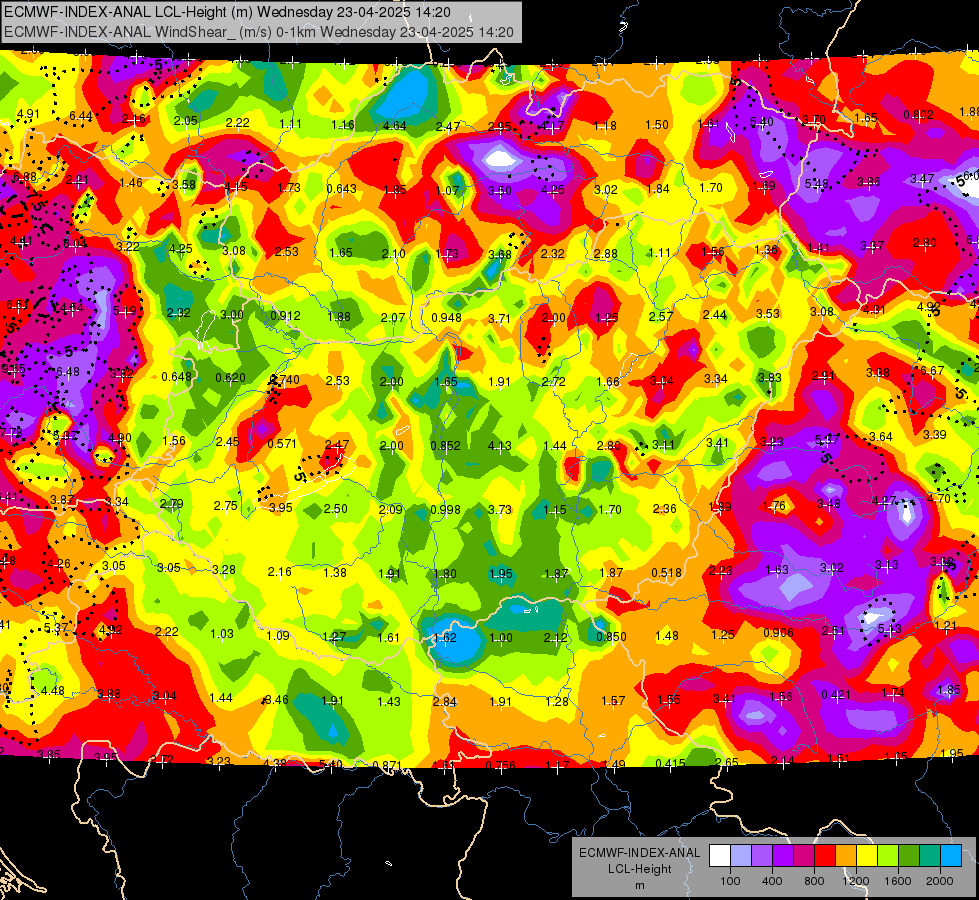The width and height of the screenshot is (979, 900).
Task: Click the wind shear value 2.84
Action: coord(444,701)
